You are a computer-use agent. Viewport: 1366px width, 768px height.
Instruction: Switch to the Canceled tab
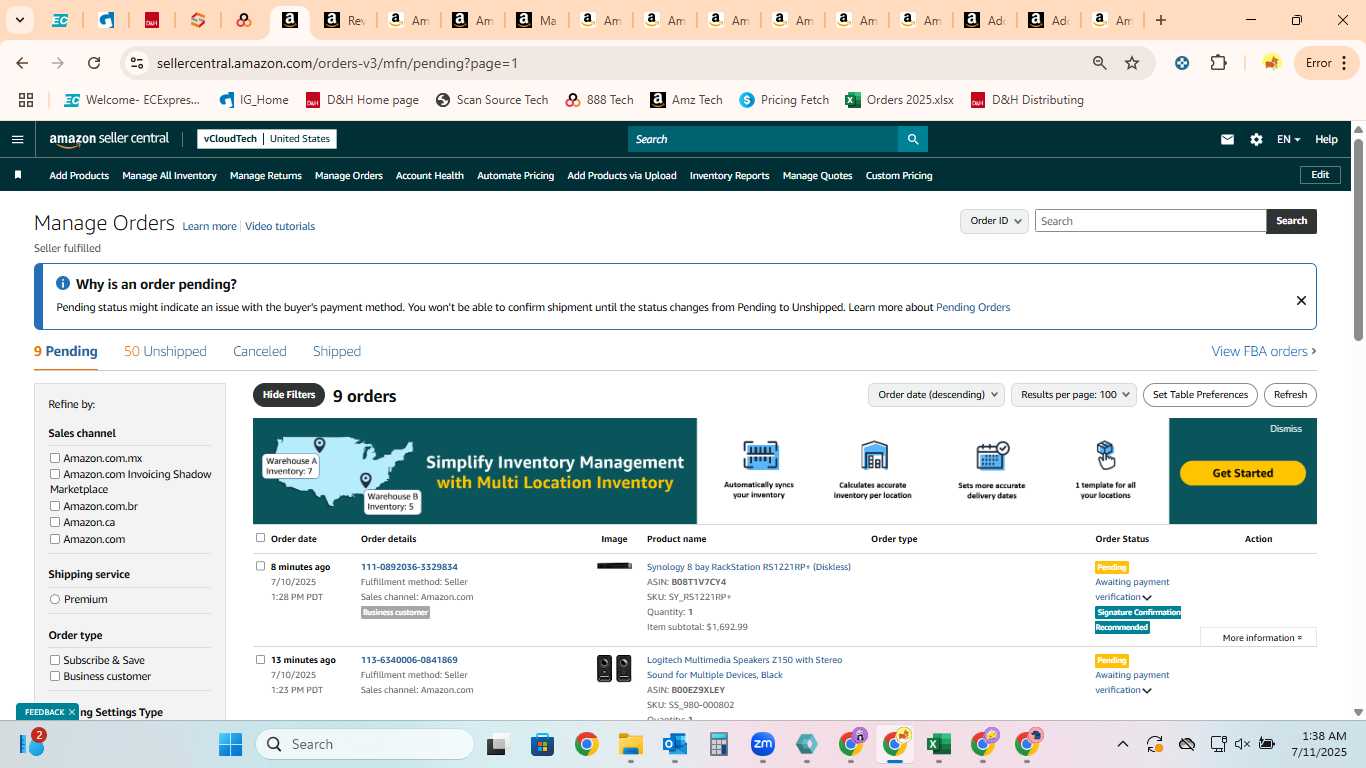260,351
